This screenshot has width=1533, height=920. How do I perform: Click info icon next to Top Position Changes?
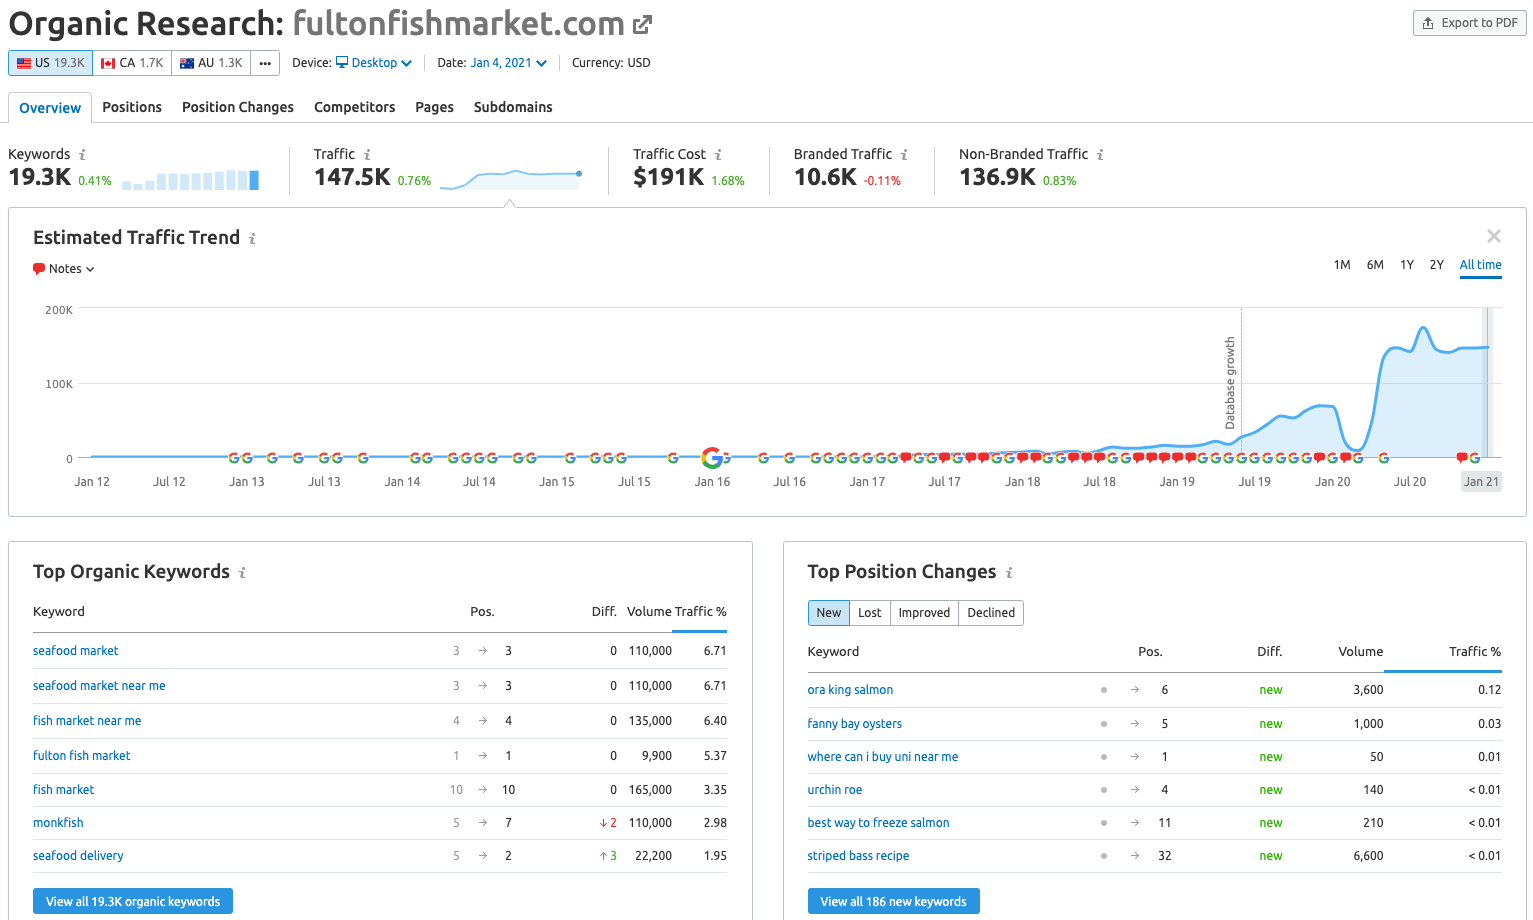point(1009,573)
